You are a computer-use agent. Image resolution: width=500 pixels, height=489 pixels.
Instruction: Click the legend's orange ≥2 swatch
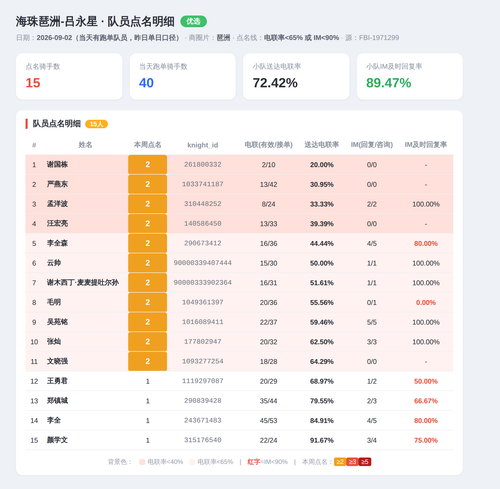click(x=340, y=462)
